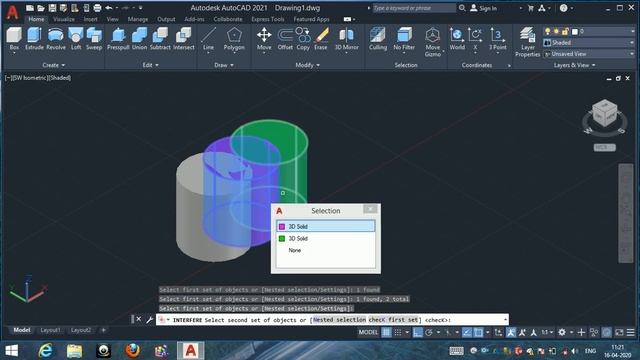640x360 pixels.
Task: Open the Unsaved View dropdown
Action: 589,54
